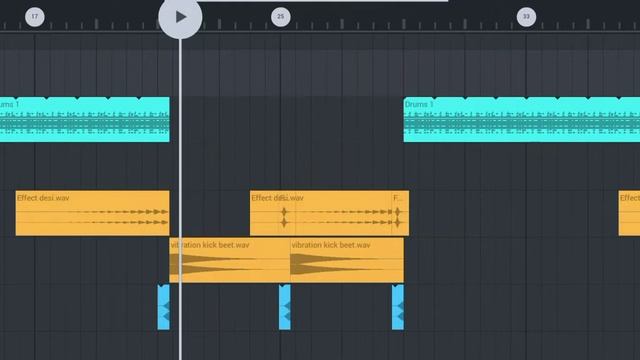Jump to bar 25 marker
The height and width of the screenshot is (360, 640).
pos(280,17)
